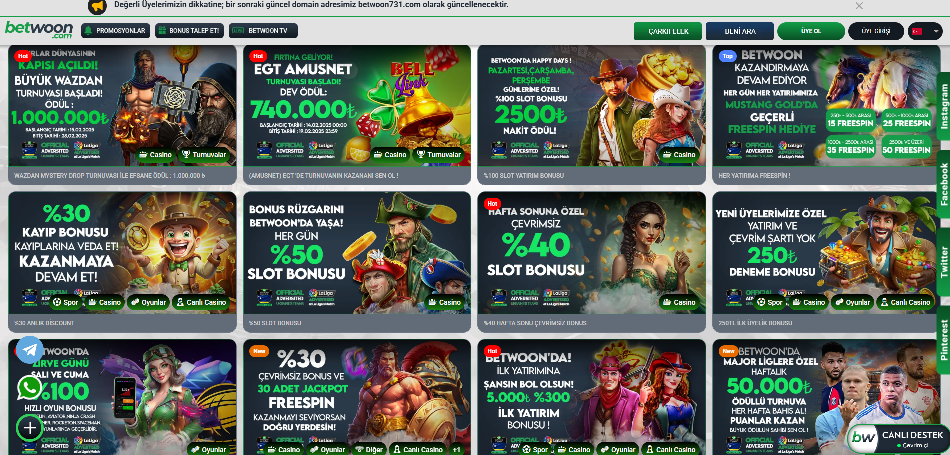Viewport: 950px width, 455px height.
Task: Expand the Turkish flag language dropdown
Action: 925,31
